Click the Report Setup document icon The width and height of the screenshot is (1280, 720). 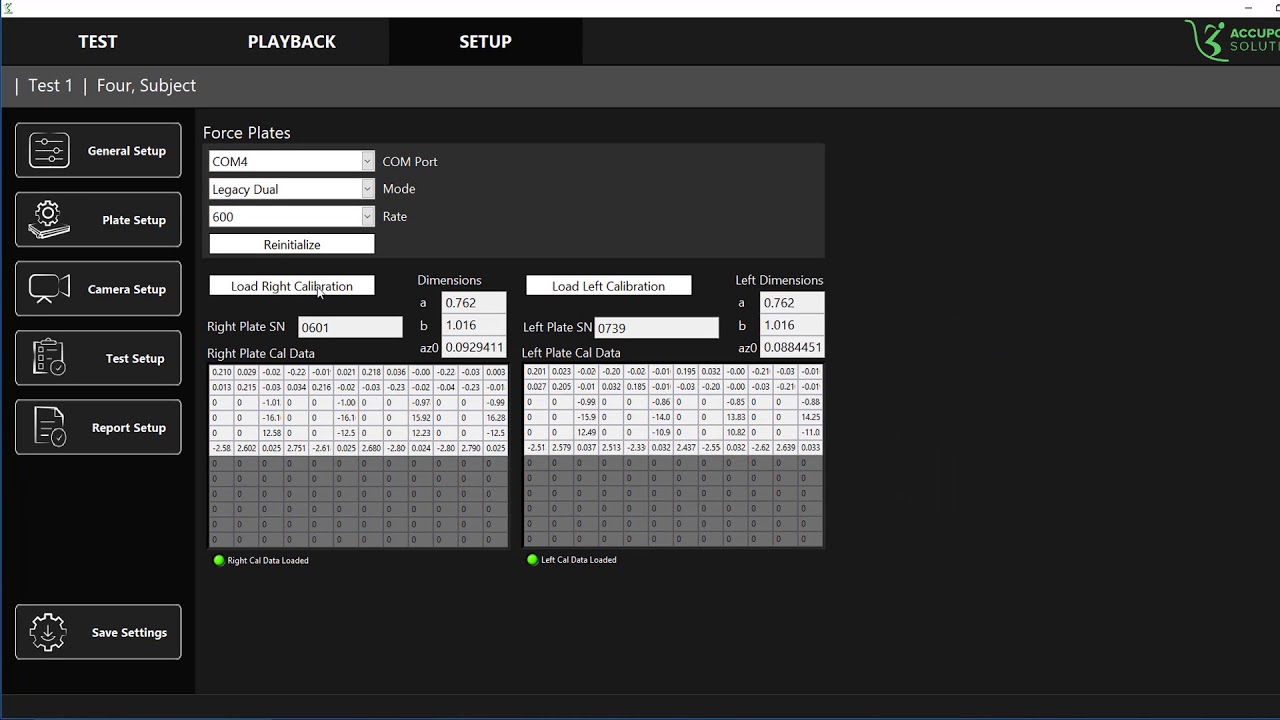click(49, 426)
